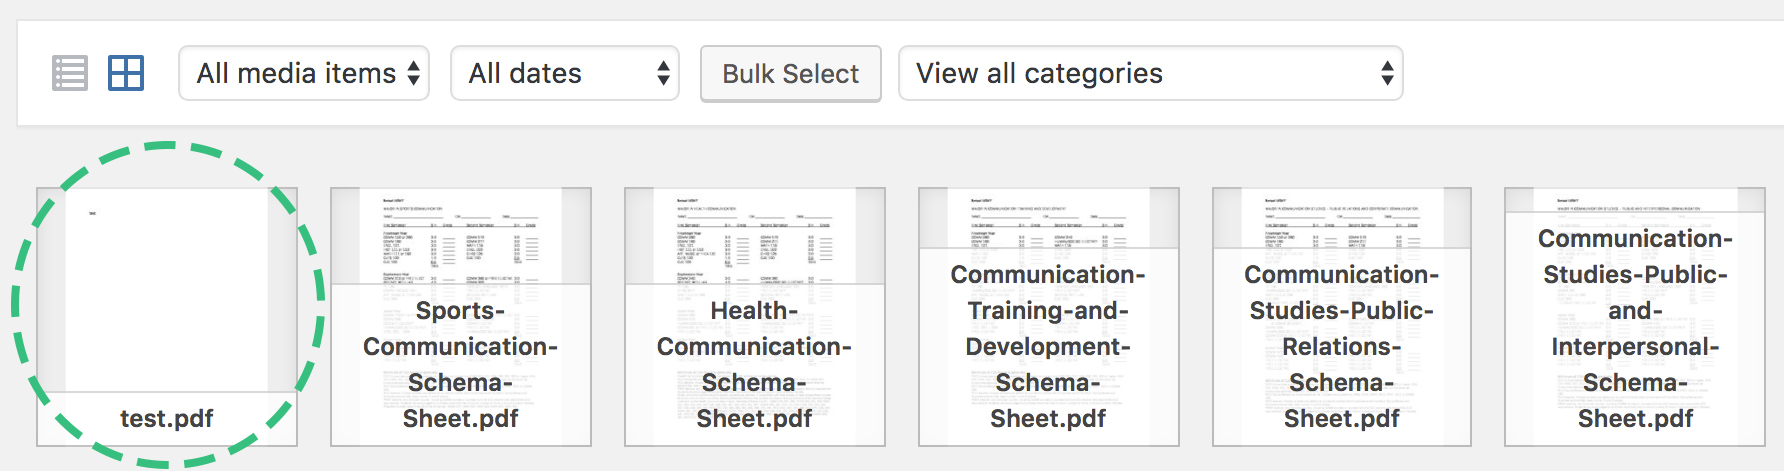Expand the All dates filter
This screenshot has width=1784, height=471.
point(565,73)
